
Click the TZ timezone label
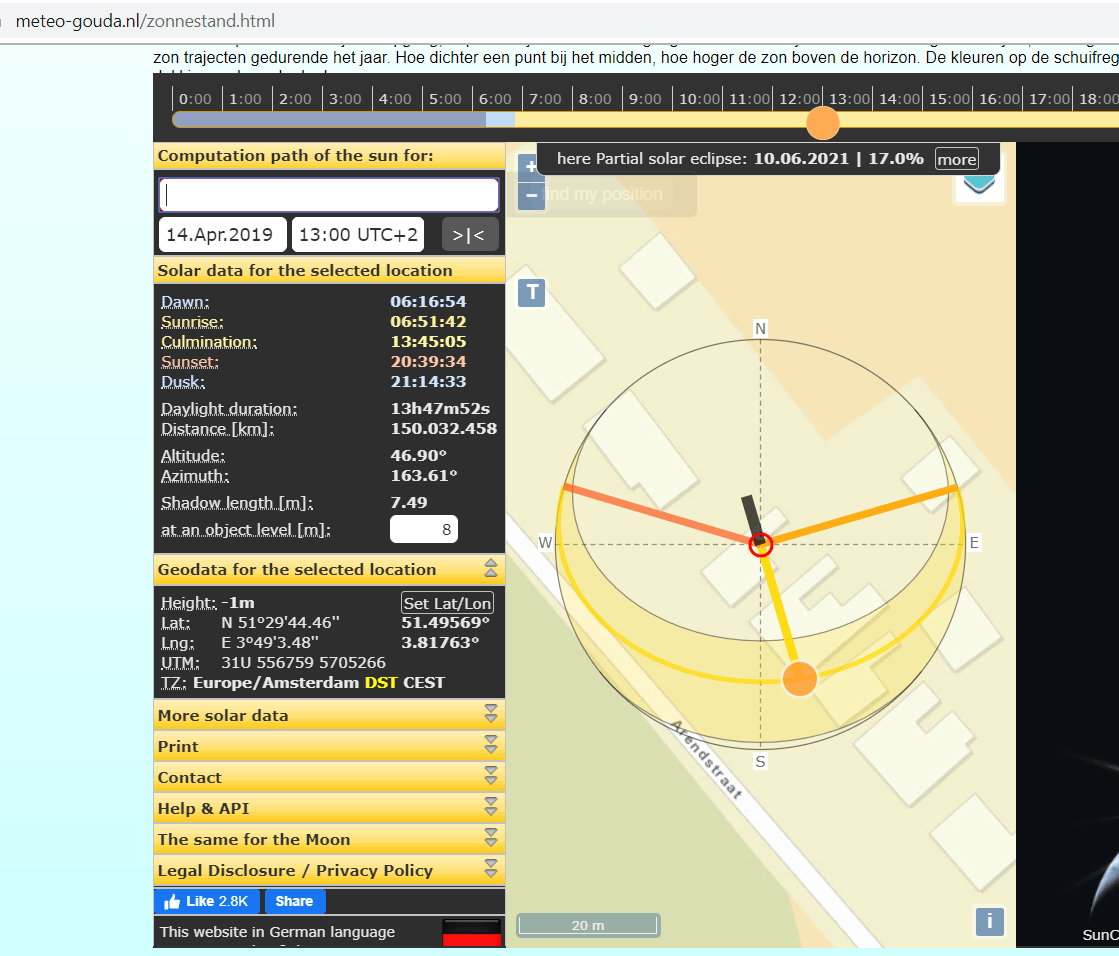(173, 683)
